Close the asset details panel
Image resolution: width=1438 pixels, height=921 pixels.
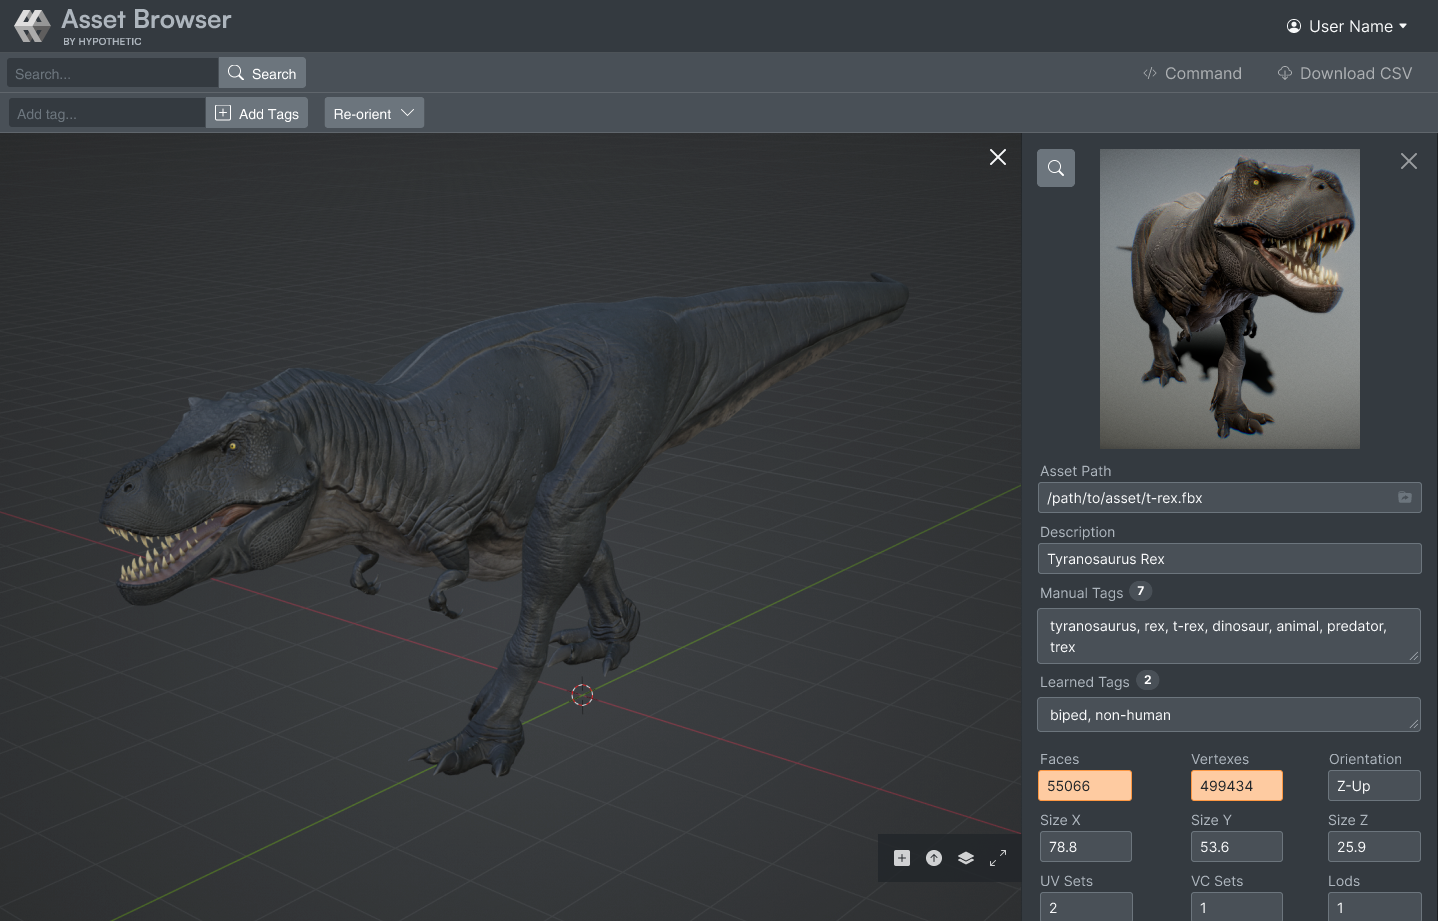coord(1409,161)
